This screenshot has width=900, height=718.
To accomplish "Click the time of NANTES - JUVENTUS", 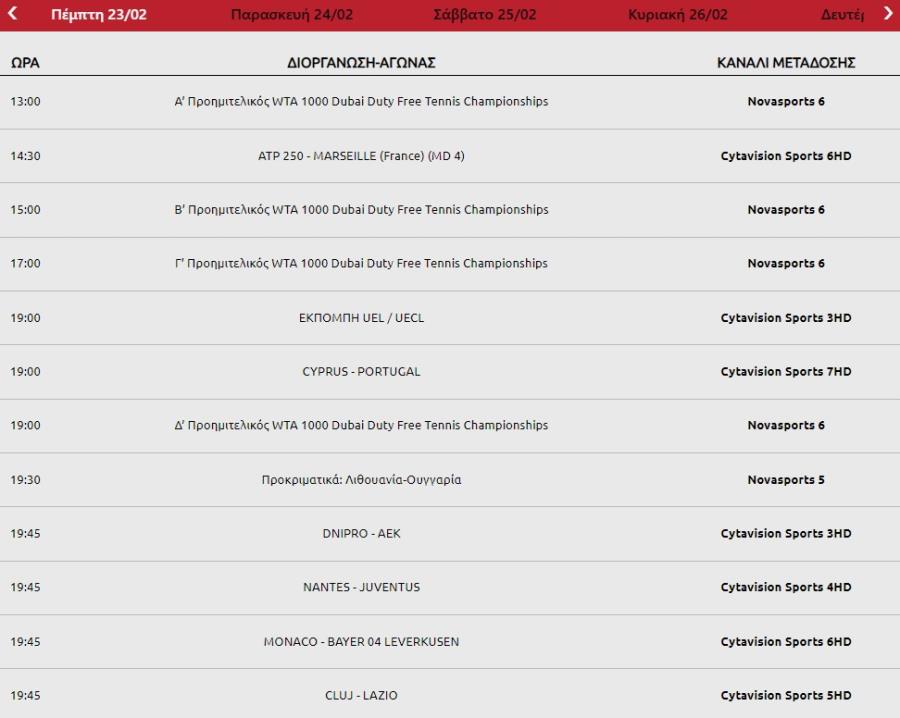I will point(25,587).
